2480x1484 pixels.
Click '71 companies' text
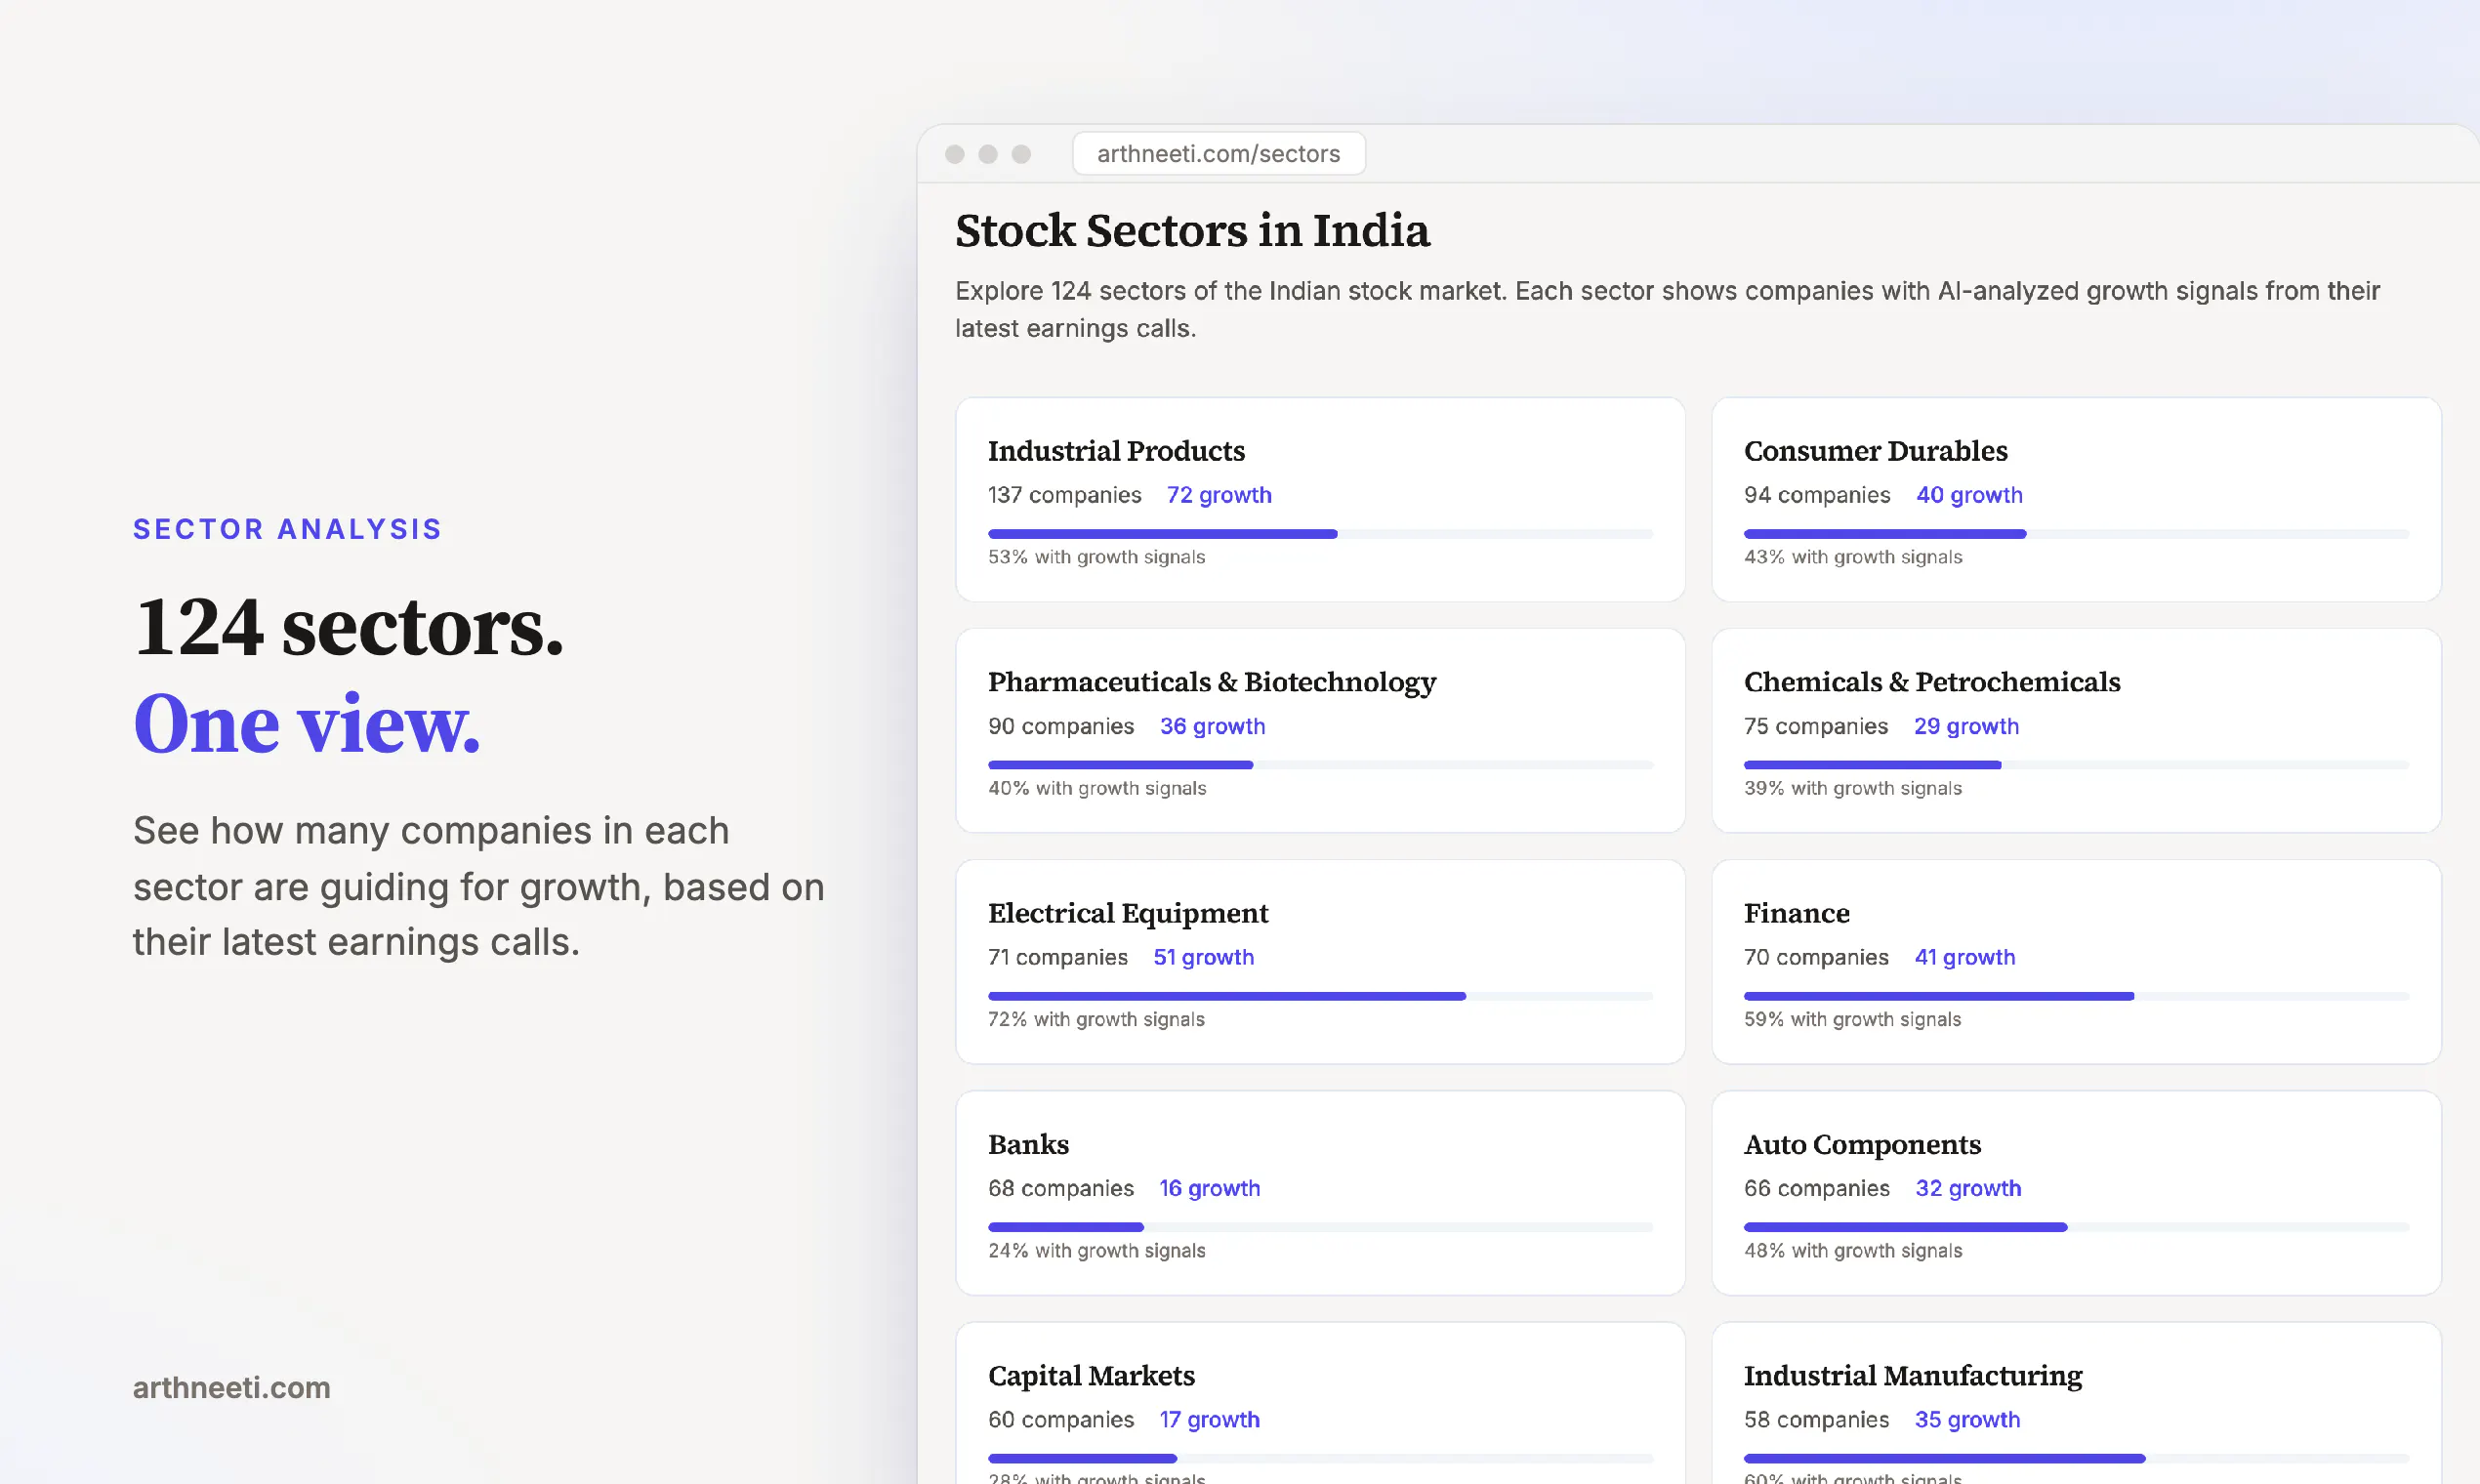pos(1058,957)
